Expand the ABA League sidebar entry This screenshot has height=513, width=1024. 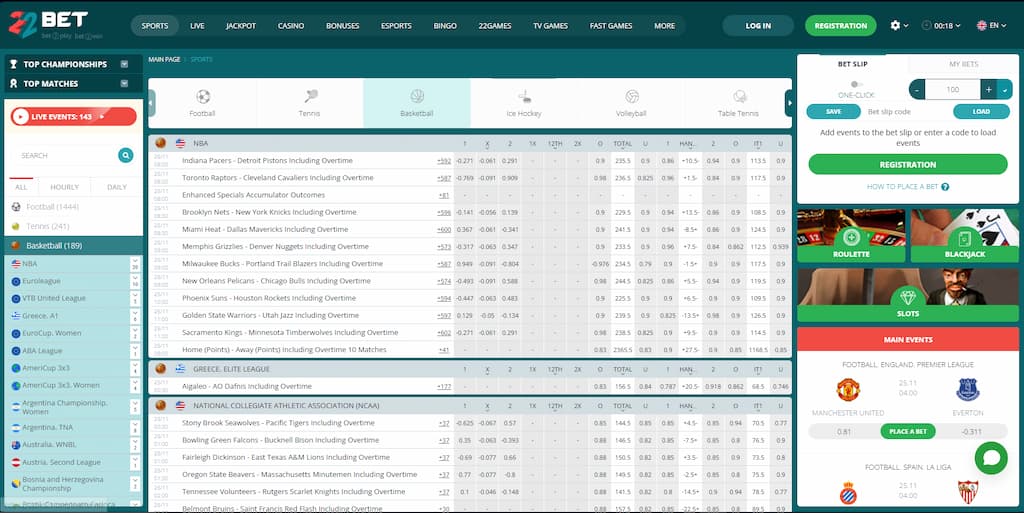(135, 350)
